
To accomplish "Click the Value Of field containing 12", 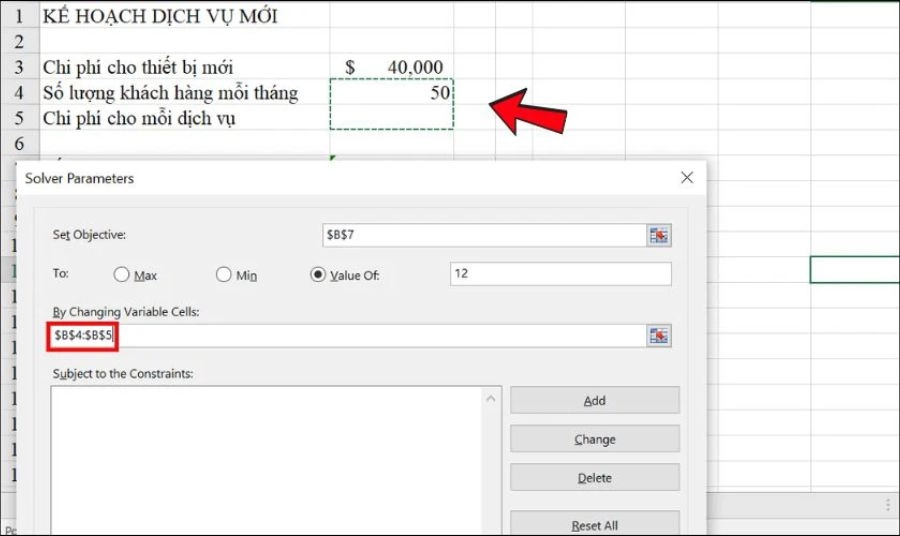I will [x=560, y=274].
